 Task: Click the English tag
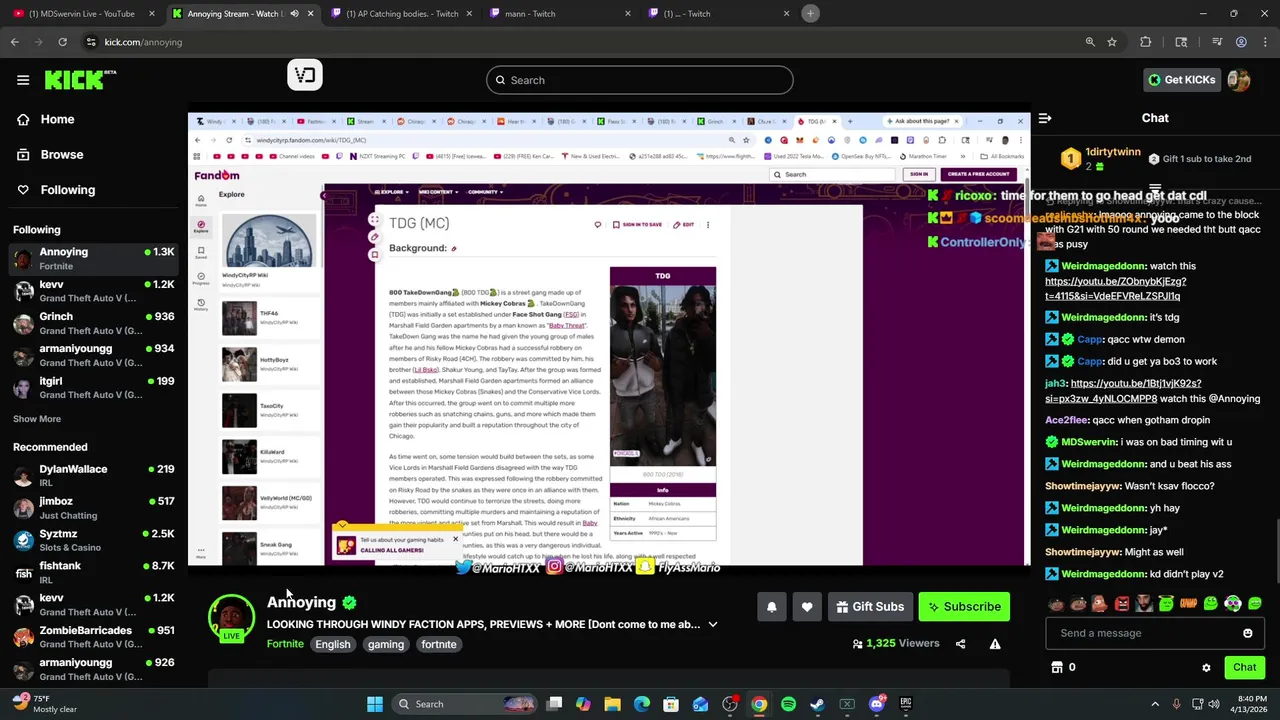(x=333, y=645)
